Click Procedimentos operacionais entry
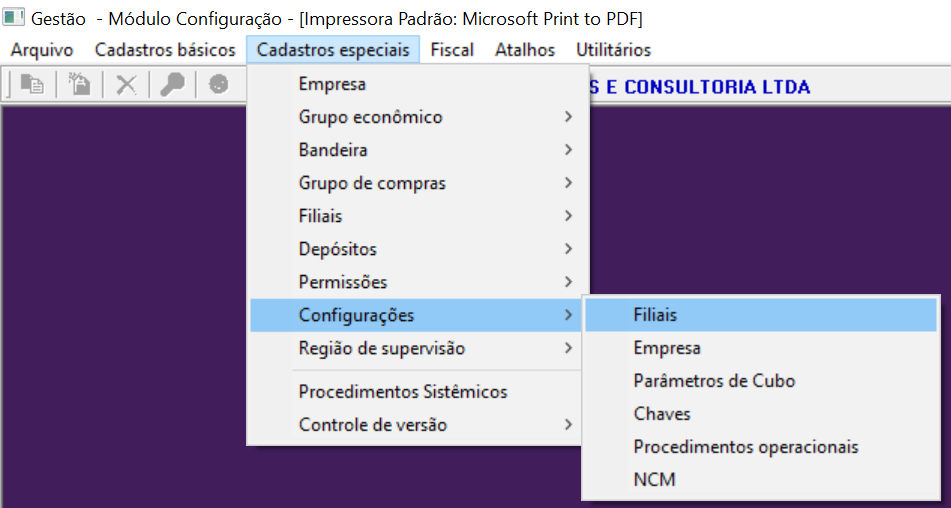This screenshot has width=951, height=508. point(745,447)
